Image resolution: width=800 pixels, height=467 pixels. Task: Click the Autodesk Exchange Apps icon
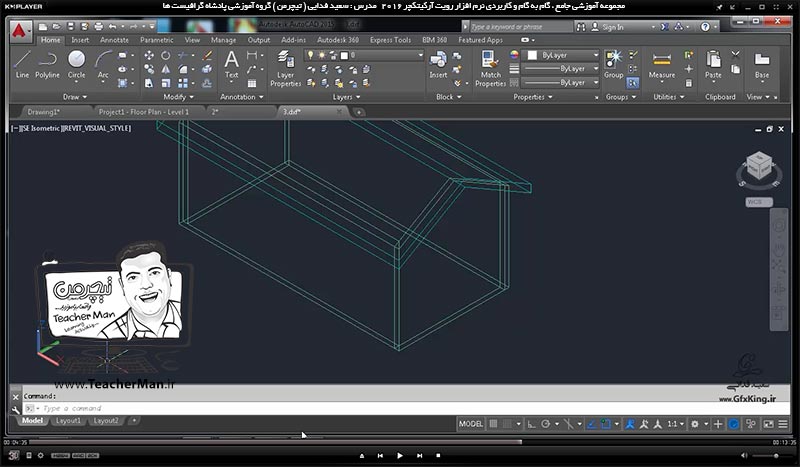pyautogui.click(x=665, y=27)
